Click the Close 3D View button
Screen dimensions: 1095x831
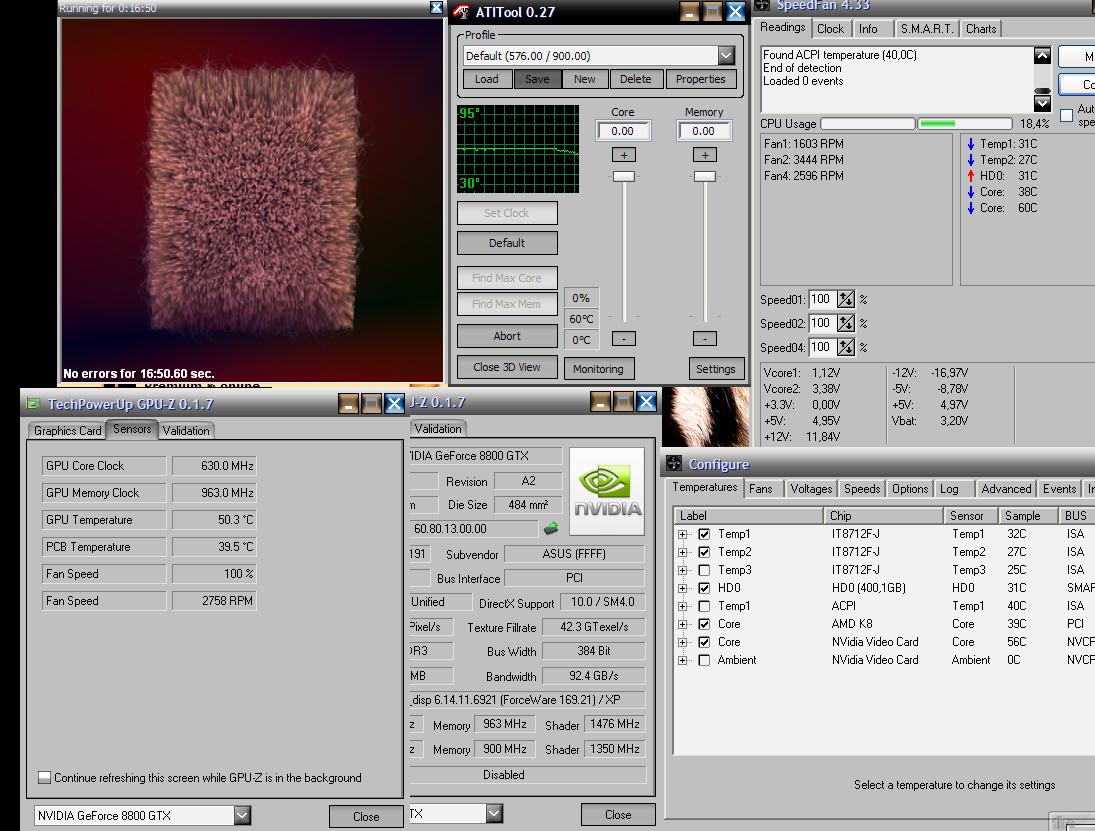click(507, 367)
